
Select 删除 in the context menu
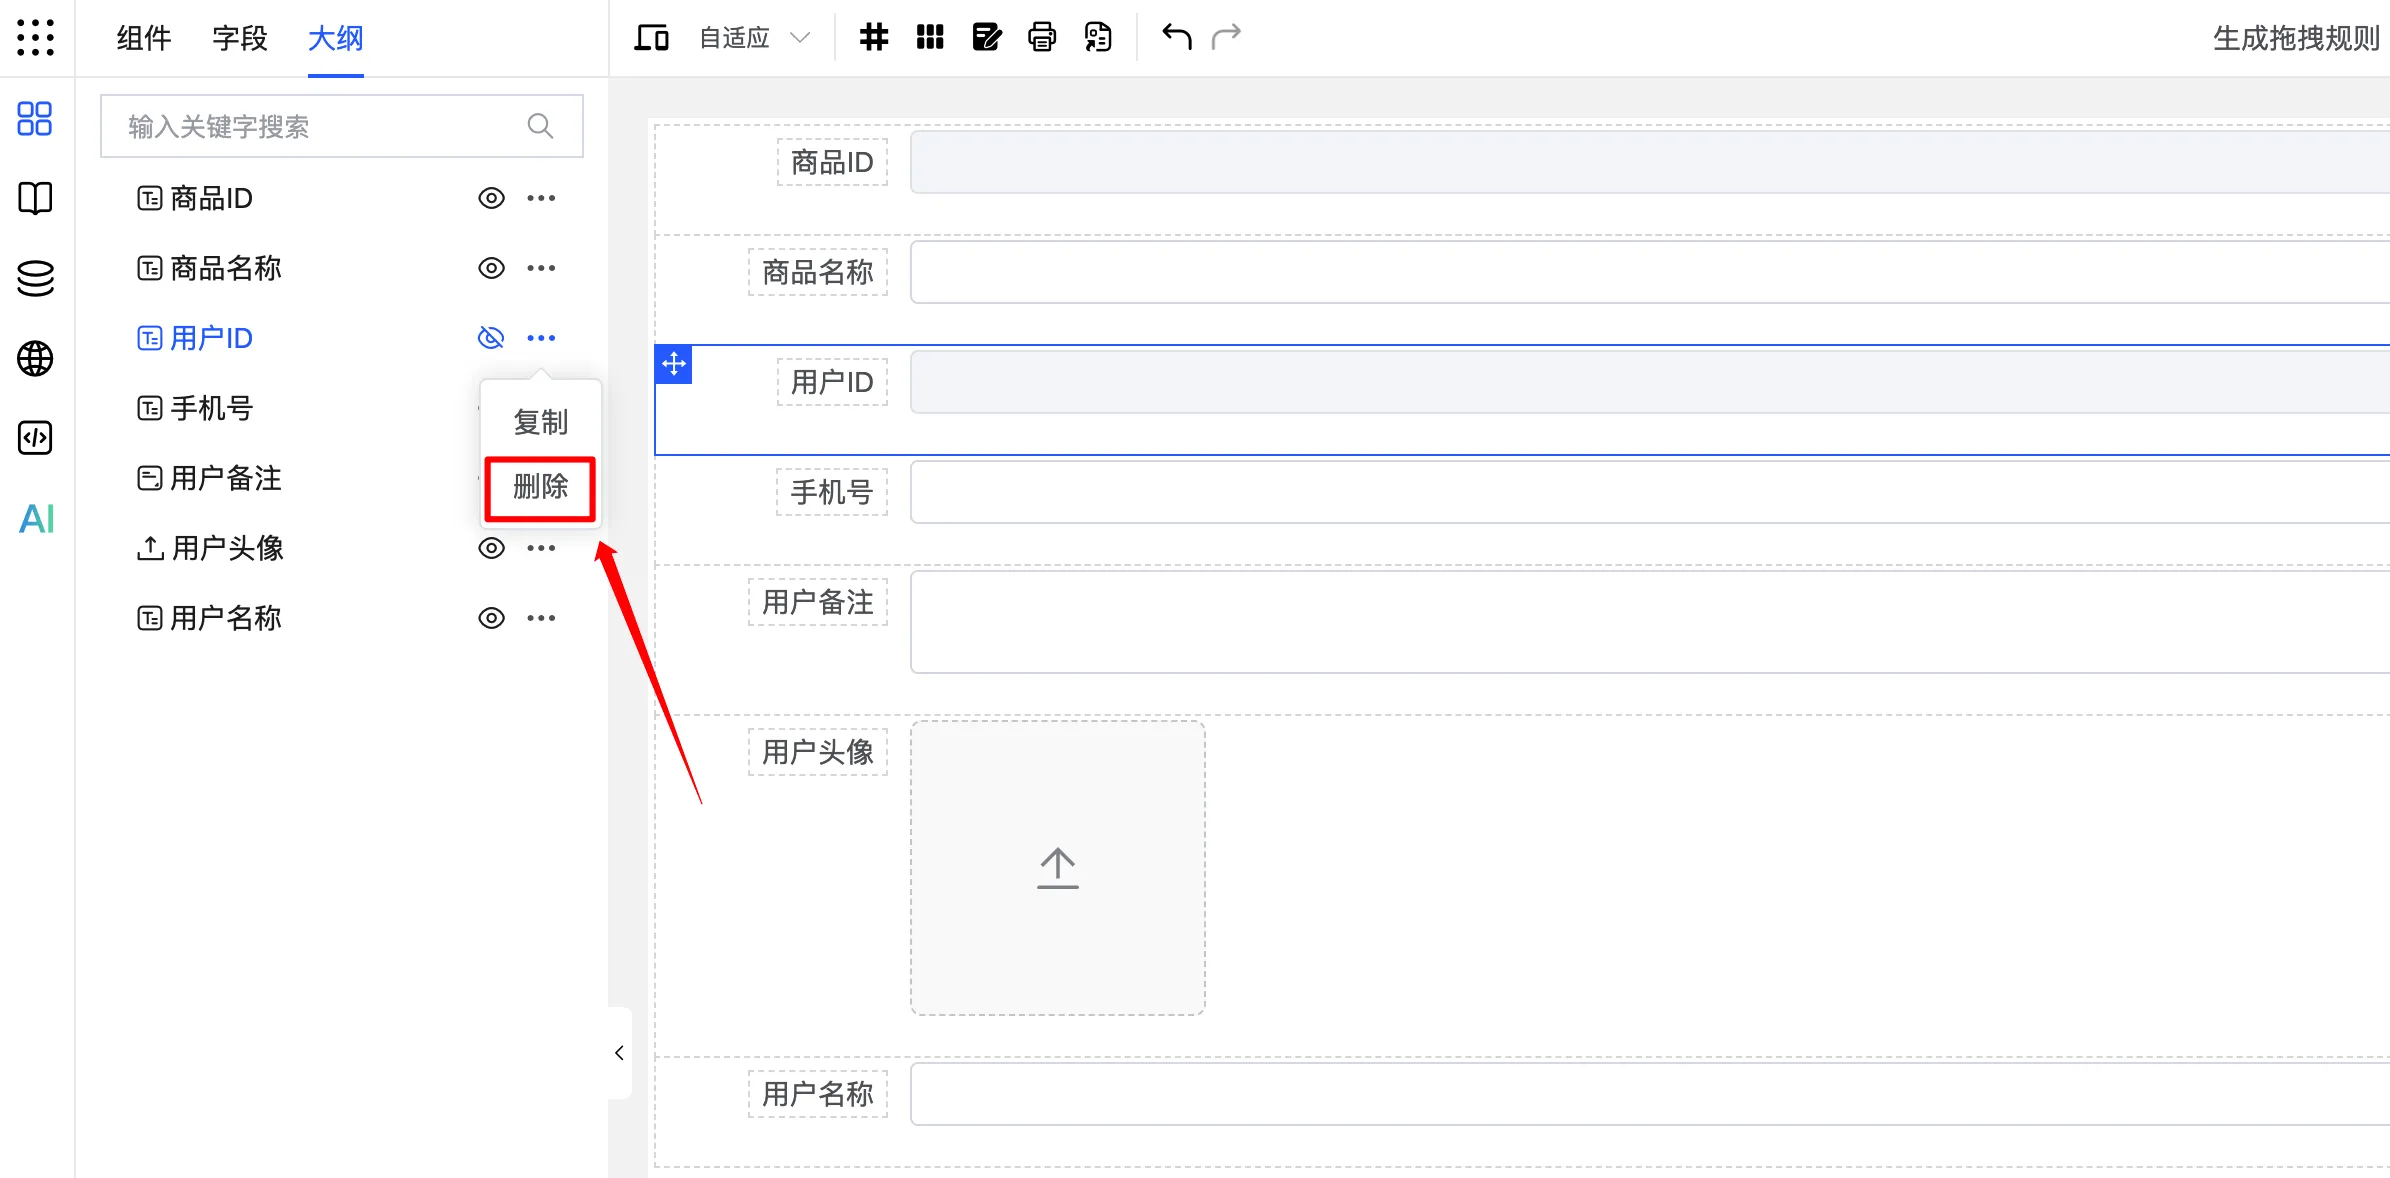pos(540,489)
